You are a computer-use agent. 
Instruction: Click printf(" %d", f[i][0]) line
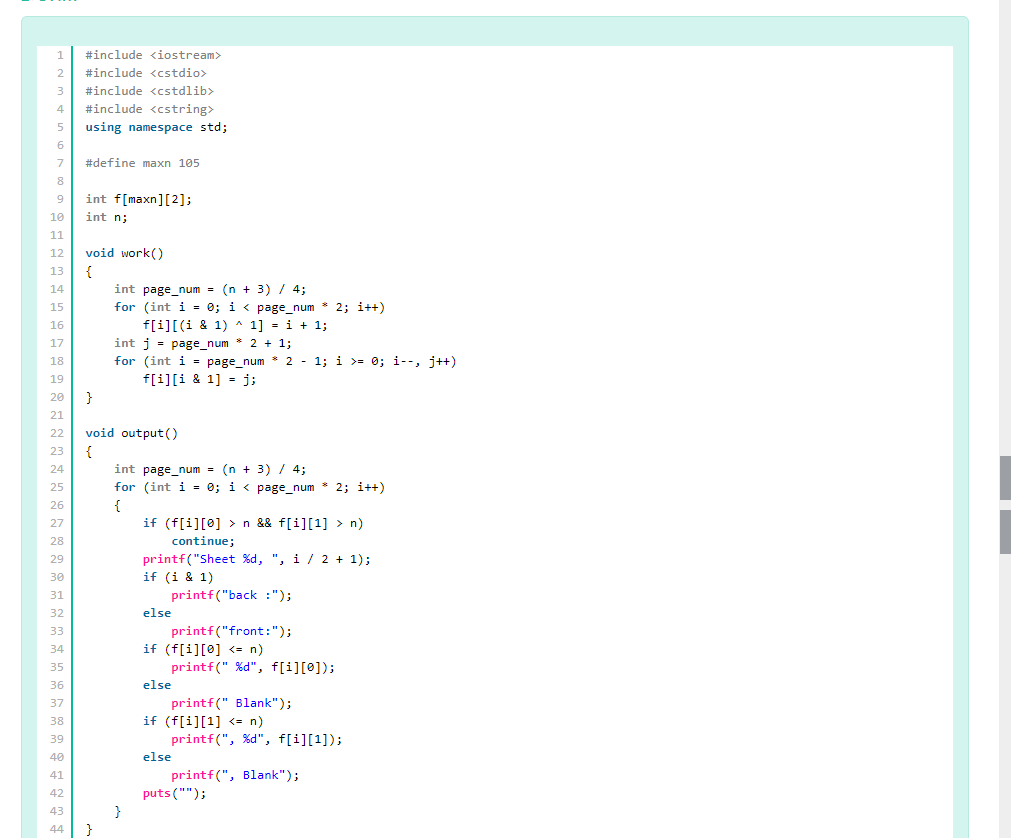[253, 668]
